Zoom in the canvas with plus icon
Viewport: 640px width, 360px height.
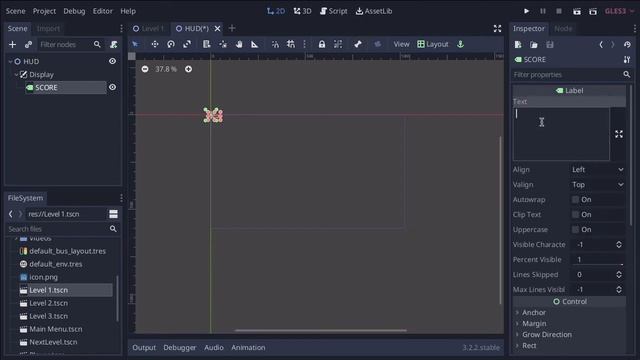click(188, 69)
